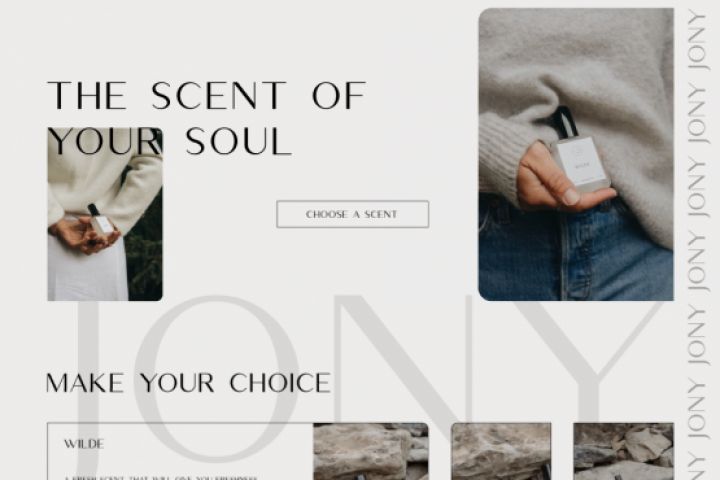
Task: Click the large background letter O of JONY
Action: tap(216, 379)
